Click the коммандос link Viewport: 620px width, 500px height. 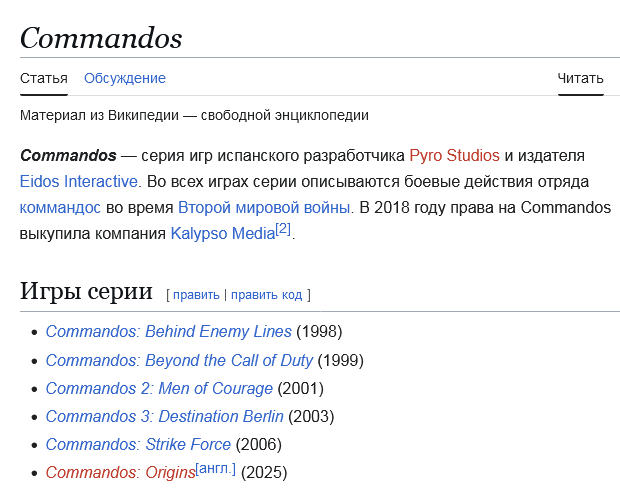coord(60,207)
